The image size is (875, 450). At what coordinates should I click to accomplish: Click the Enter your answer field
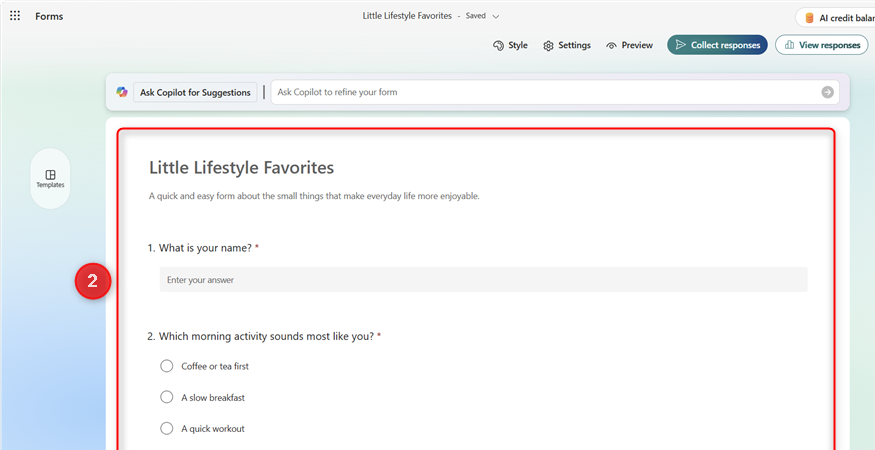tap(483, 280)
